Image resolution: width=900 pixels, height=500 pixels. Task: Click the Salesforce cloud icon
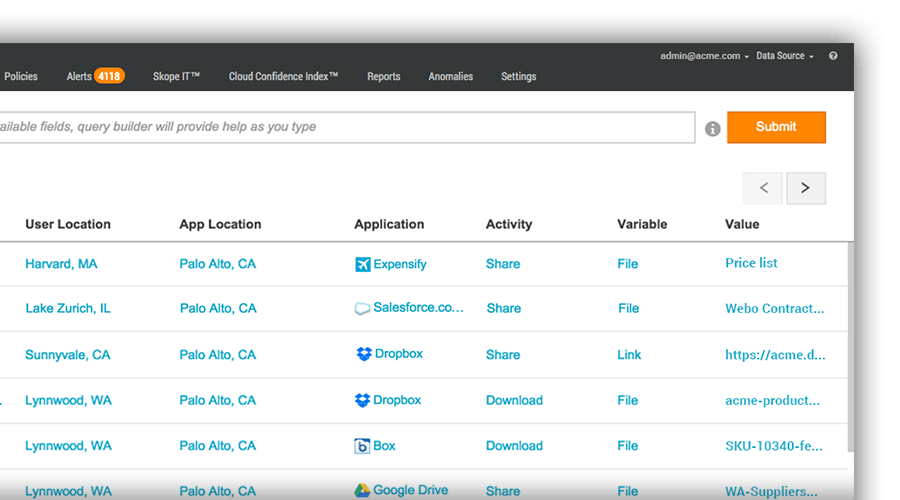pyautogui.click(x=362, y=309)
